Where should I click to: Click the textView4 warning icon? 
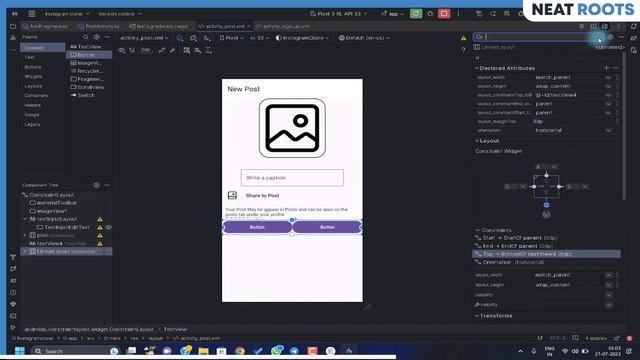click(100, 243)
